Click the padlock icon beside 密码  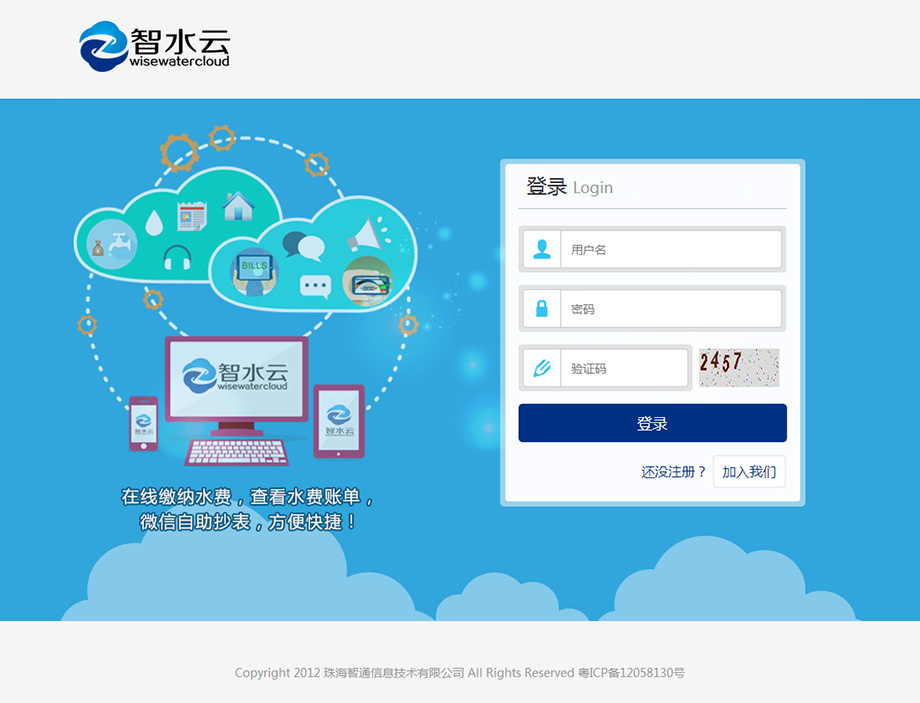point(542,309)
